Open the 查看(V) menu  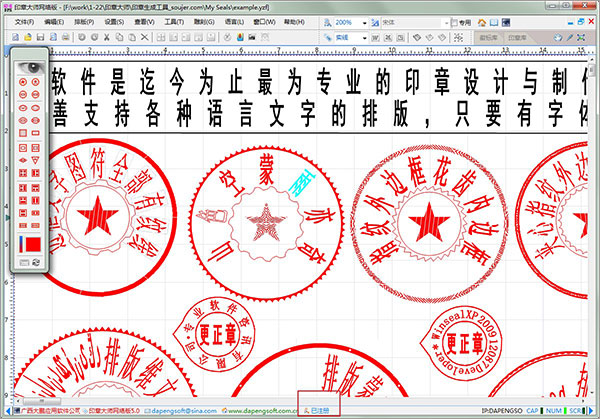pos(144,22)
